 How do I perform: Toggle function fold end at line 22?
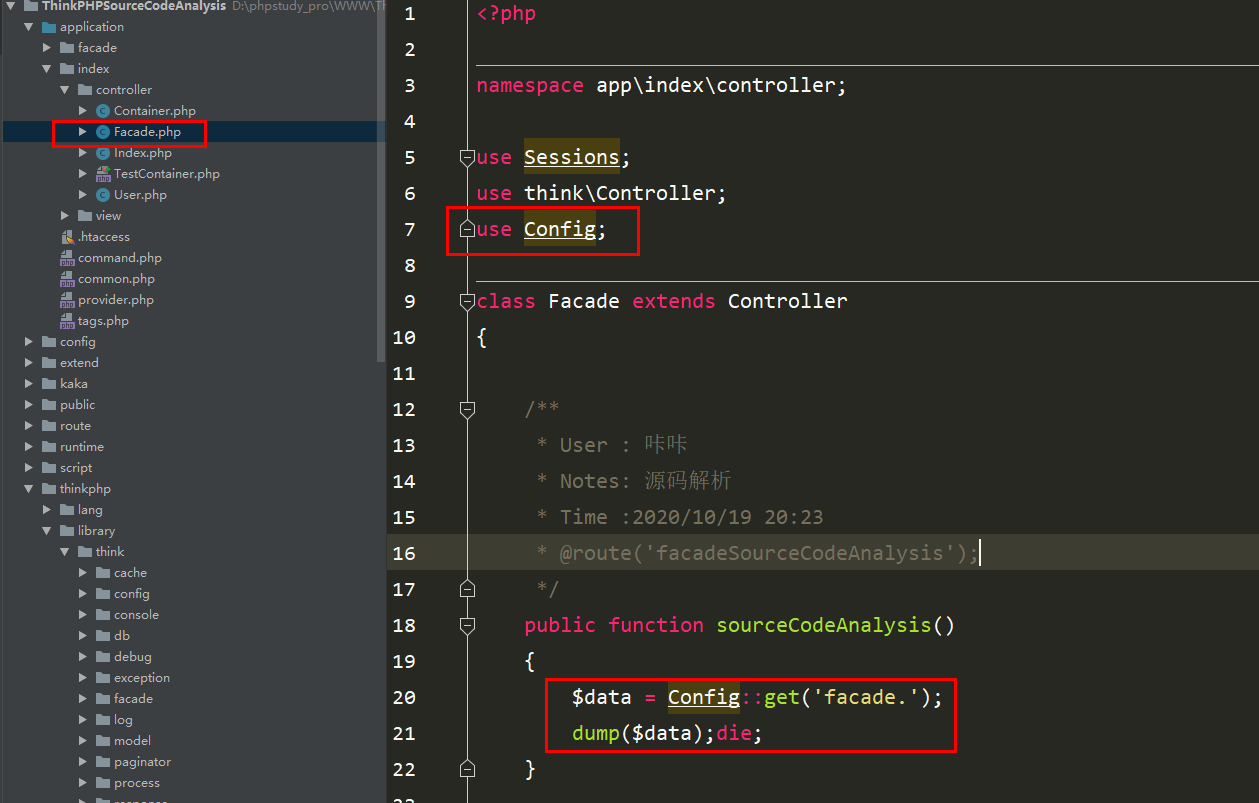467,769
